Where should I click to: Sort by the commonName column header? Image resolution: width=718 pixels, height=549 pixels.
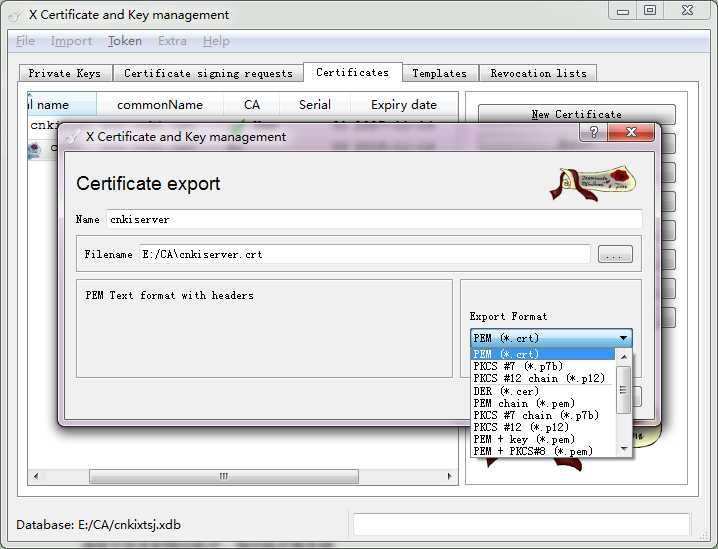(x=160, y=105)
